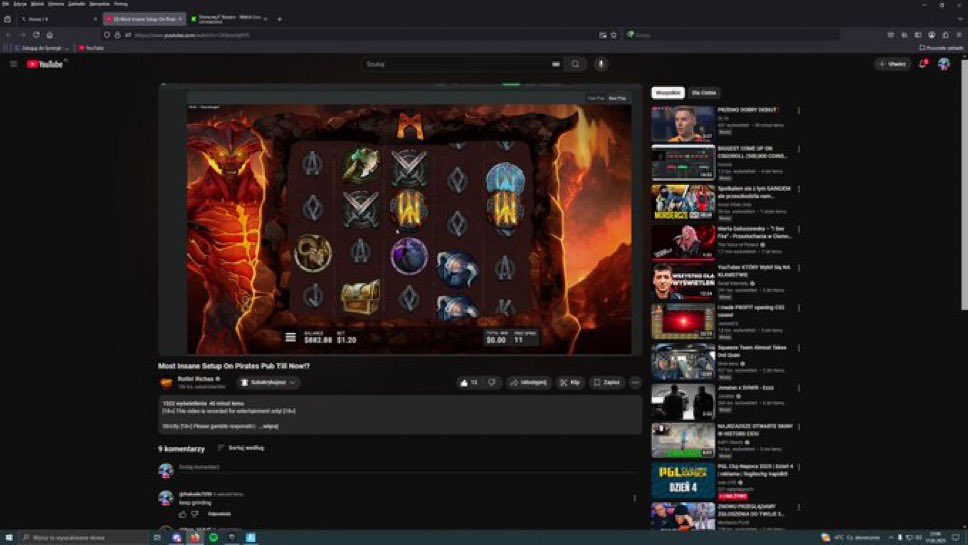Click the Windows taskbar search box
Image resolution: width=968 pixels, height=545 pixels.
85,538
